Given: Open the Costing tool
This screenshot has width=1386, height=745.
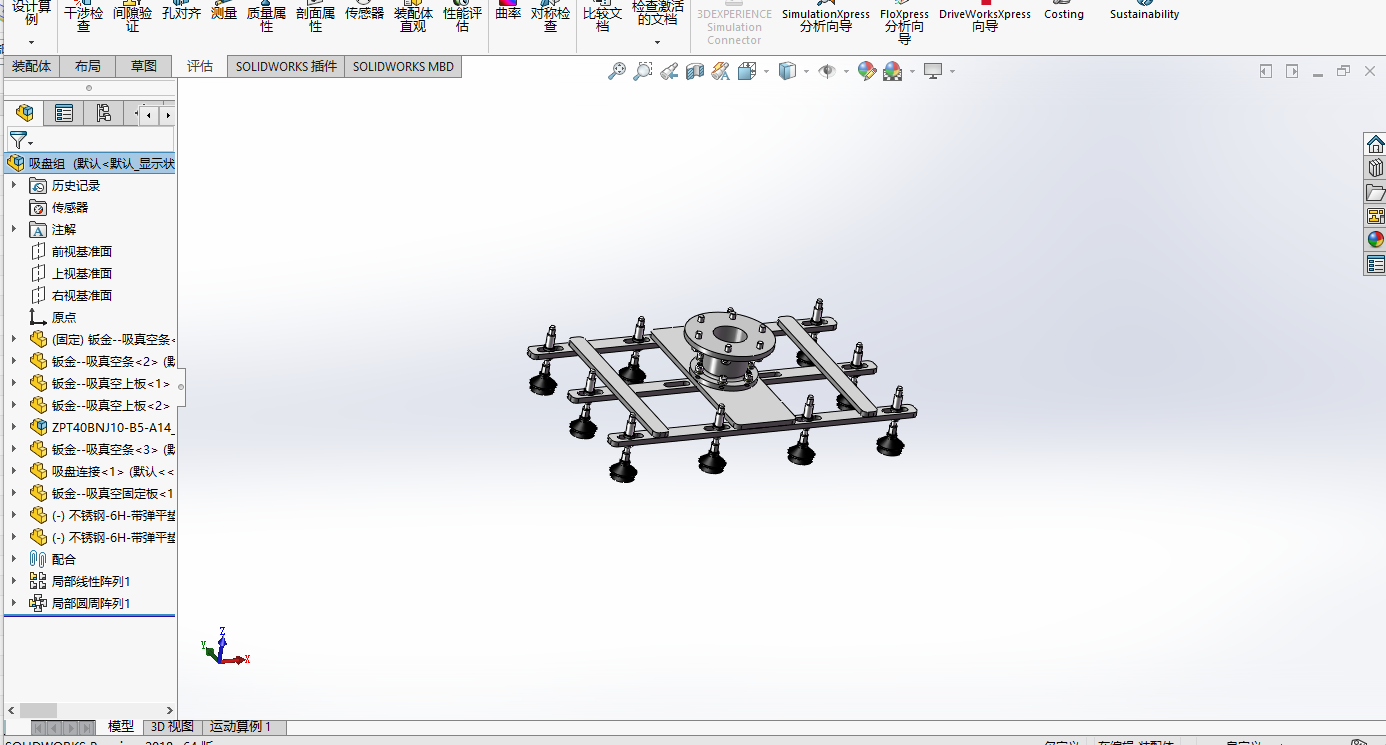Looking at the screenshot, I should tap(1064, 13).
